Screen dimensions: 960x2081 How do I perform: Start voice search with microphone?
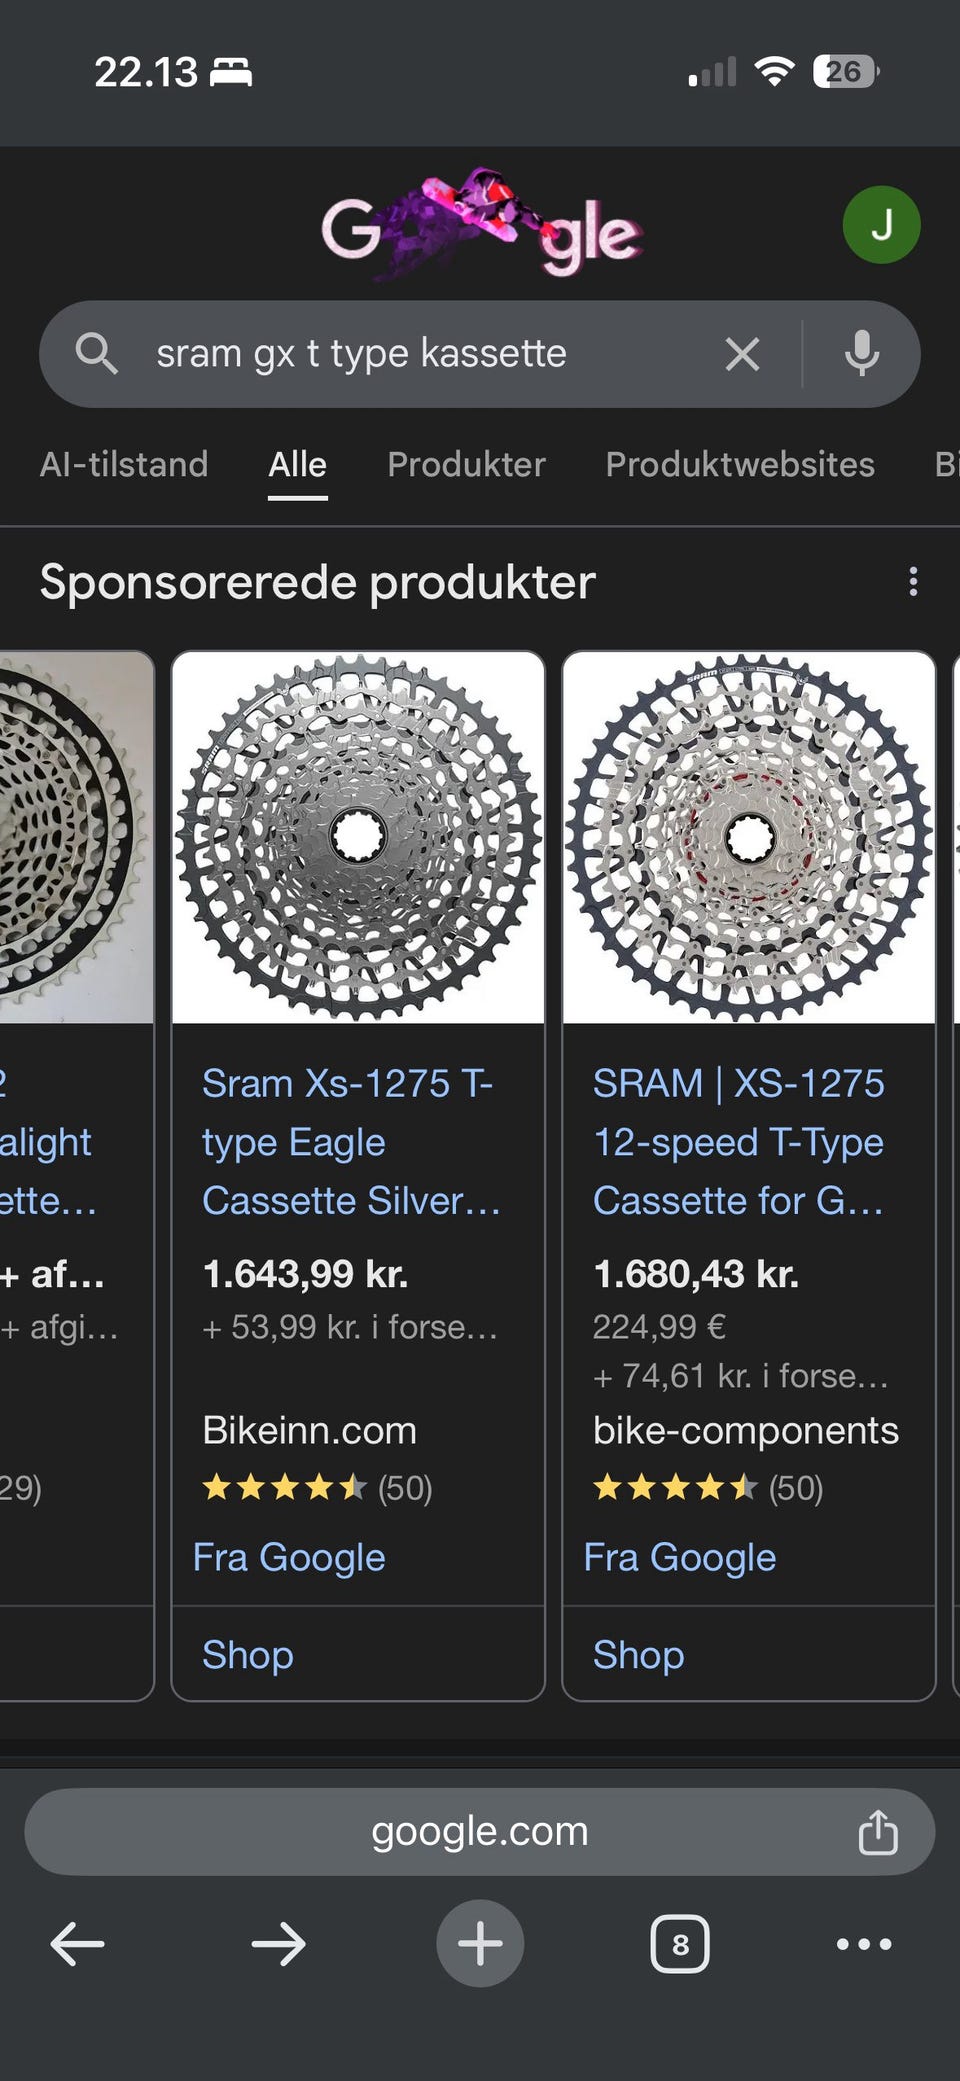pos(861,354)
